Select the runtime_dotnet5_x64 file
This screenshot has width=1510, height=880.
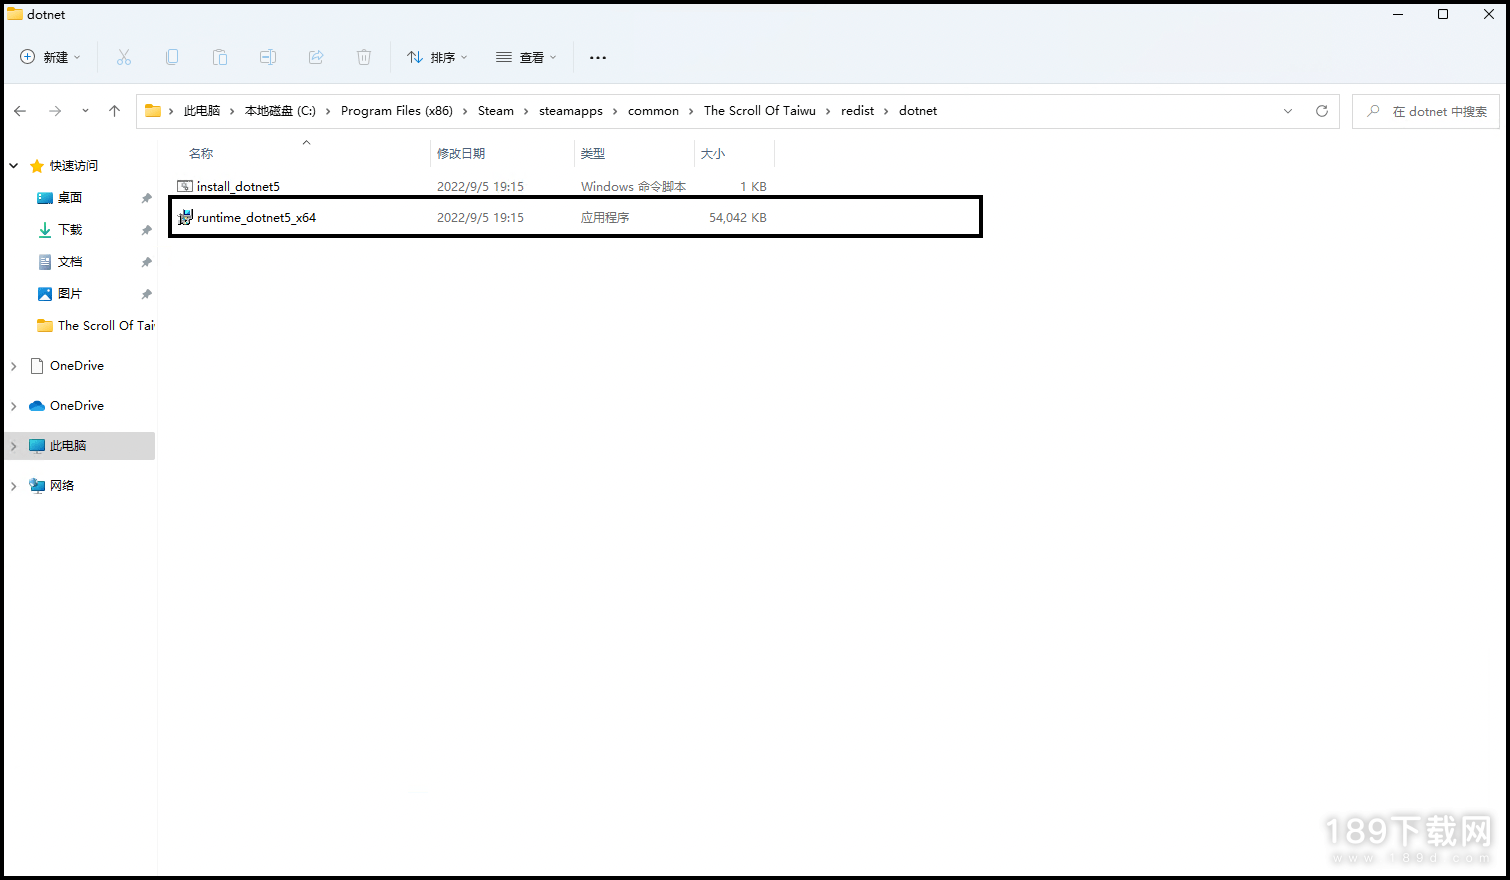(x=256, y=217)
